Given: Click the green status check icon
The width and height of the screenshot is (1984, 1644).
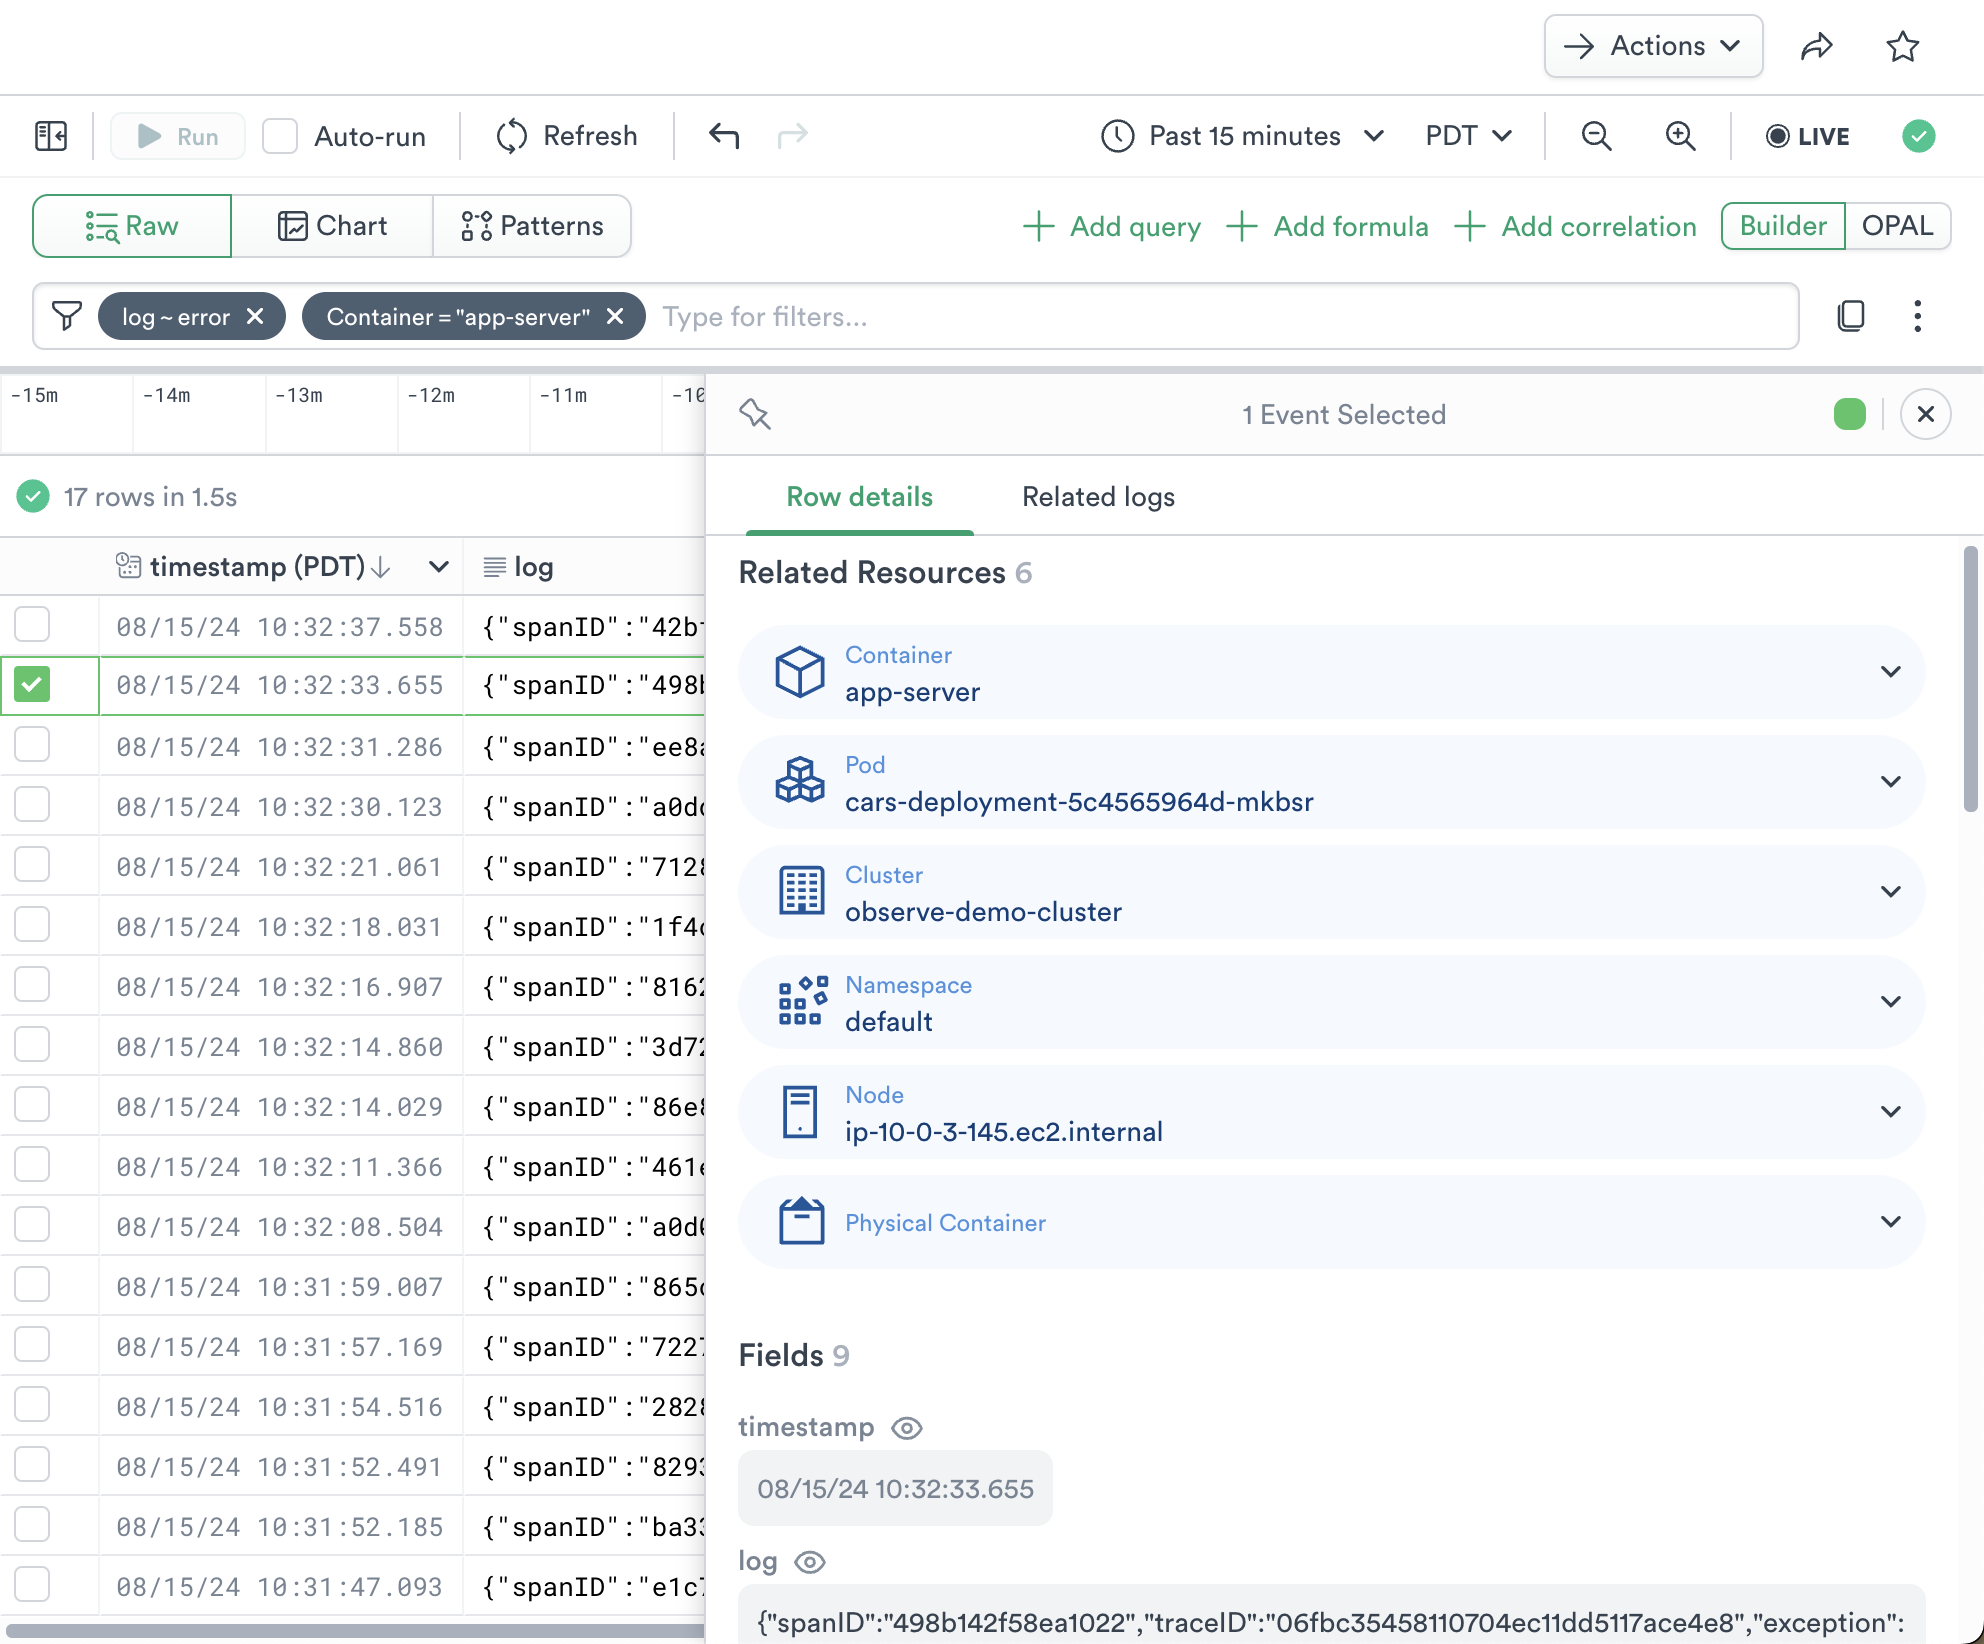Looking at the screenshot, I should 1918,136.
